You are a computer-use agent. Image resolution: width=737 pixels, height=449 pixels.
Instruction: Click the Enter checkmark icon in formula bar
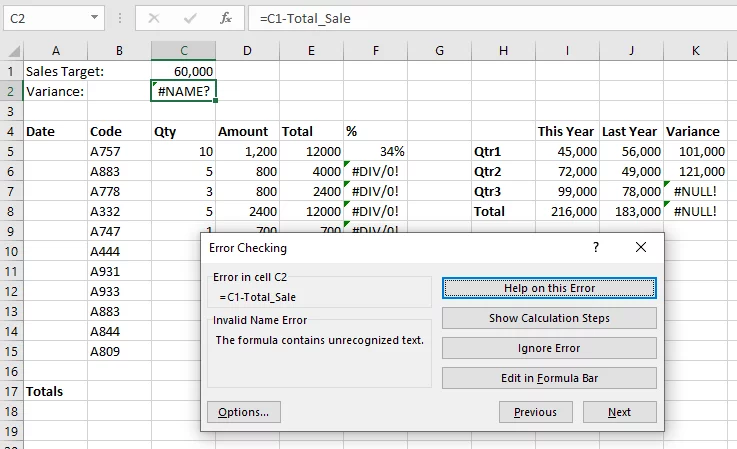190,18
